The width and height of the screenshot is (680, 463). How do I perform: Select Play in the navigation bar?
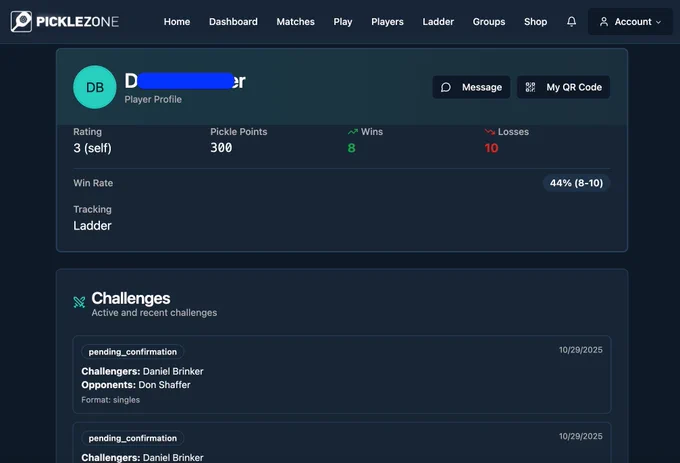coord(343,22)
